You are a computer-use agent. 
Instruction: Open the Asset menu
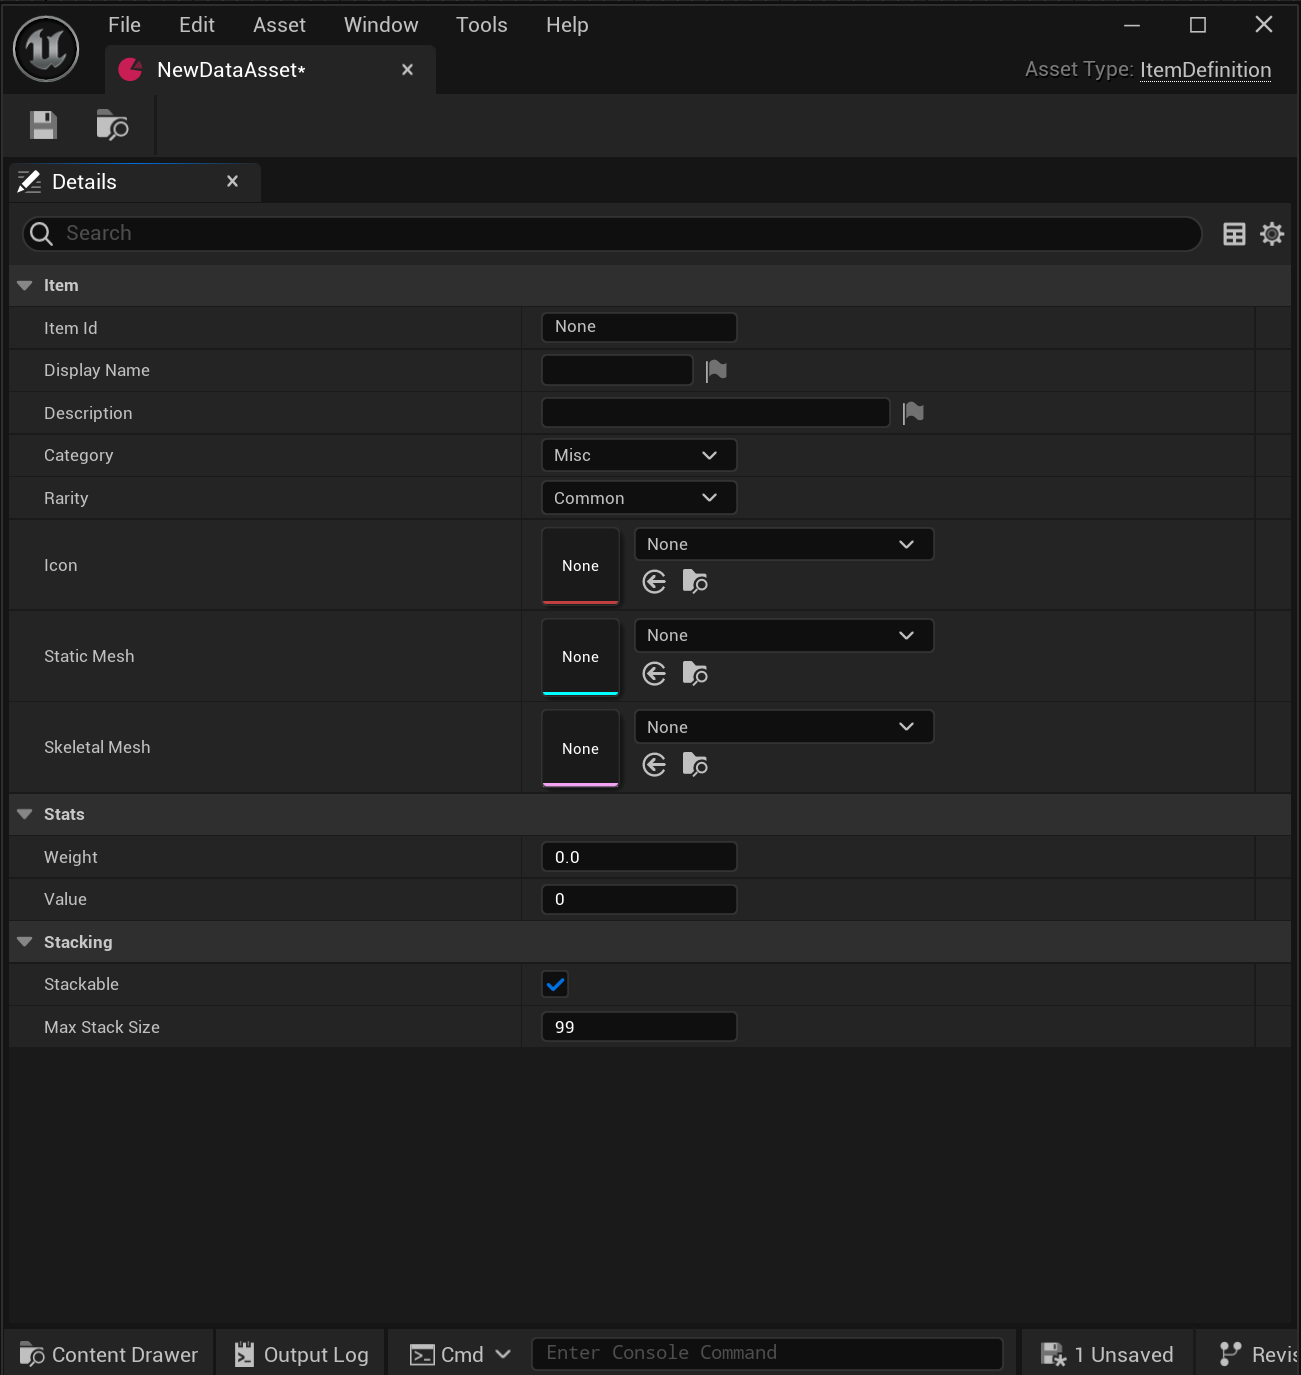(279, 25)
